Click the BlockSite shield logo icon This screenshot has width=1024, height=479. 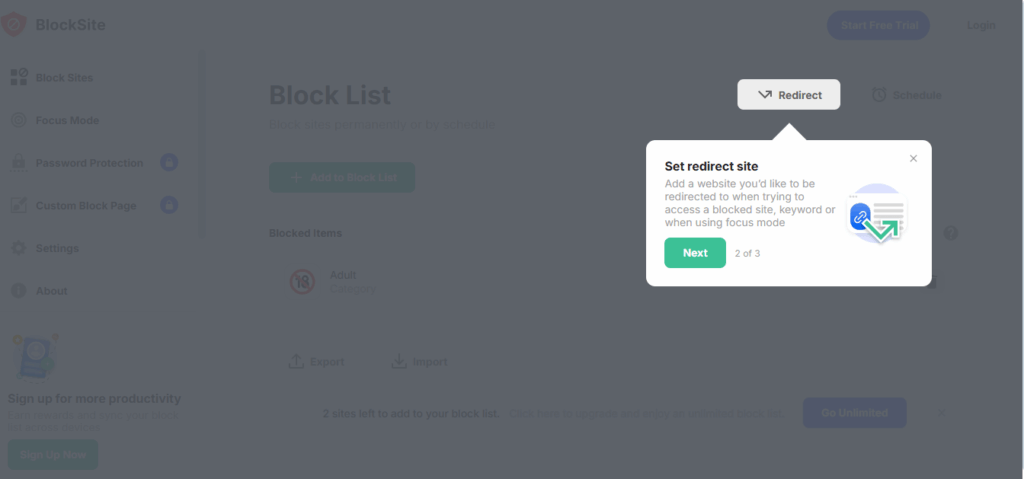(x=13, y=25)
